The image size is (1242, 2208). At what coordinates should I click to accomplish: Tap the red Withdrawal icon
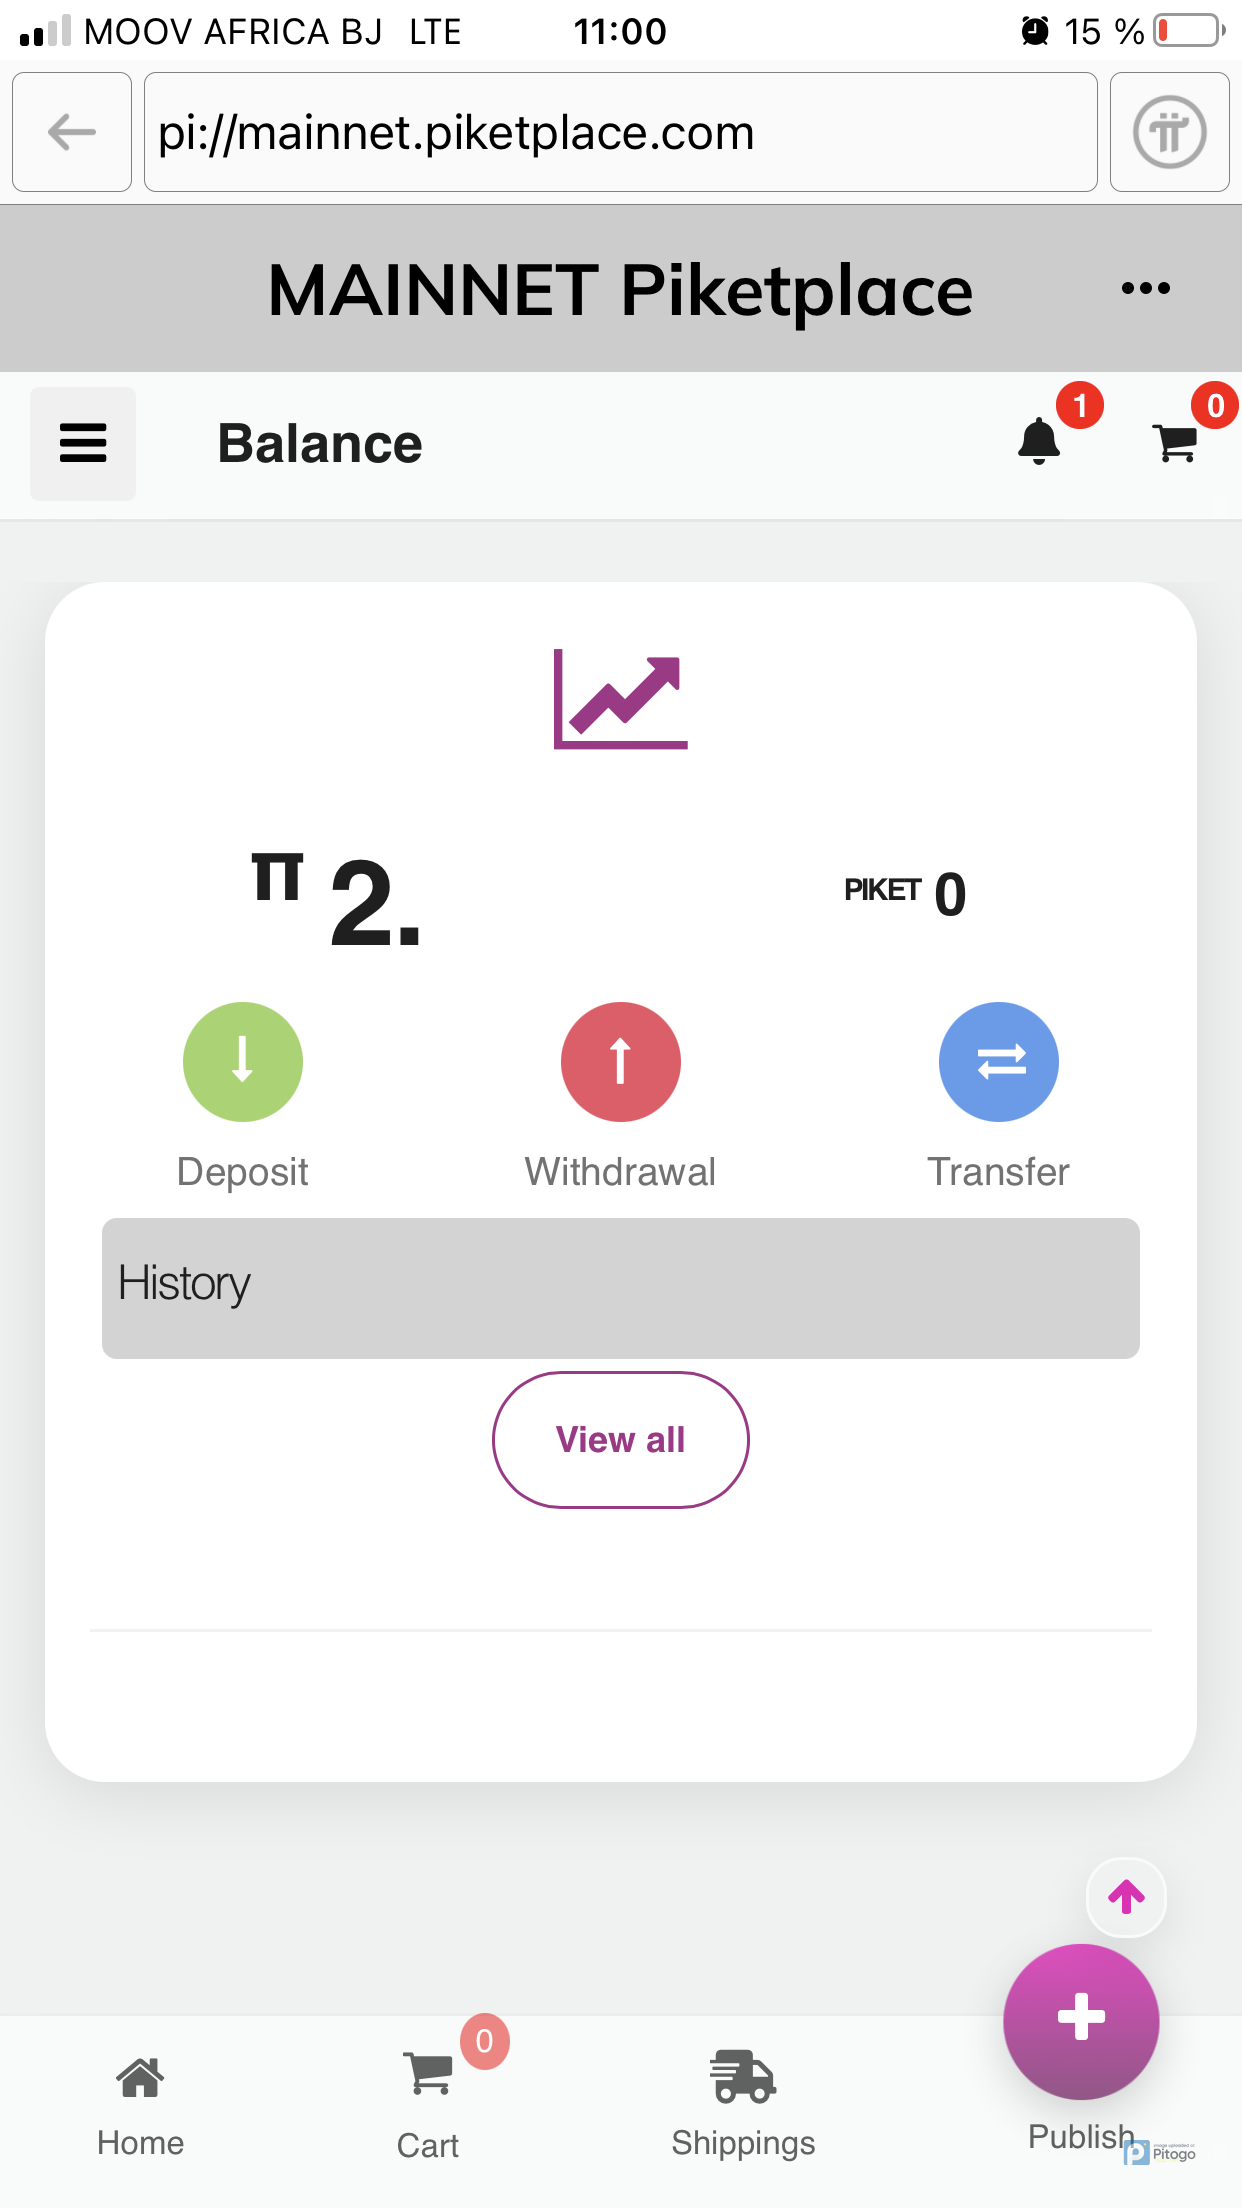click(x=620, y=1061)
